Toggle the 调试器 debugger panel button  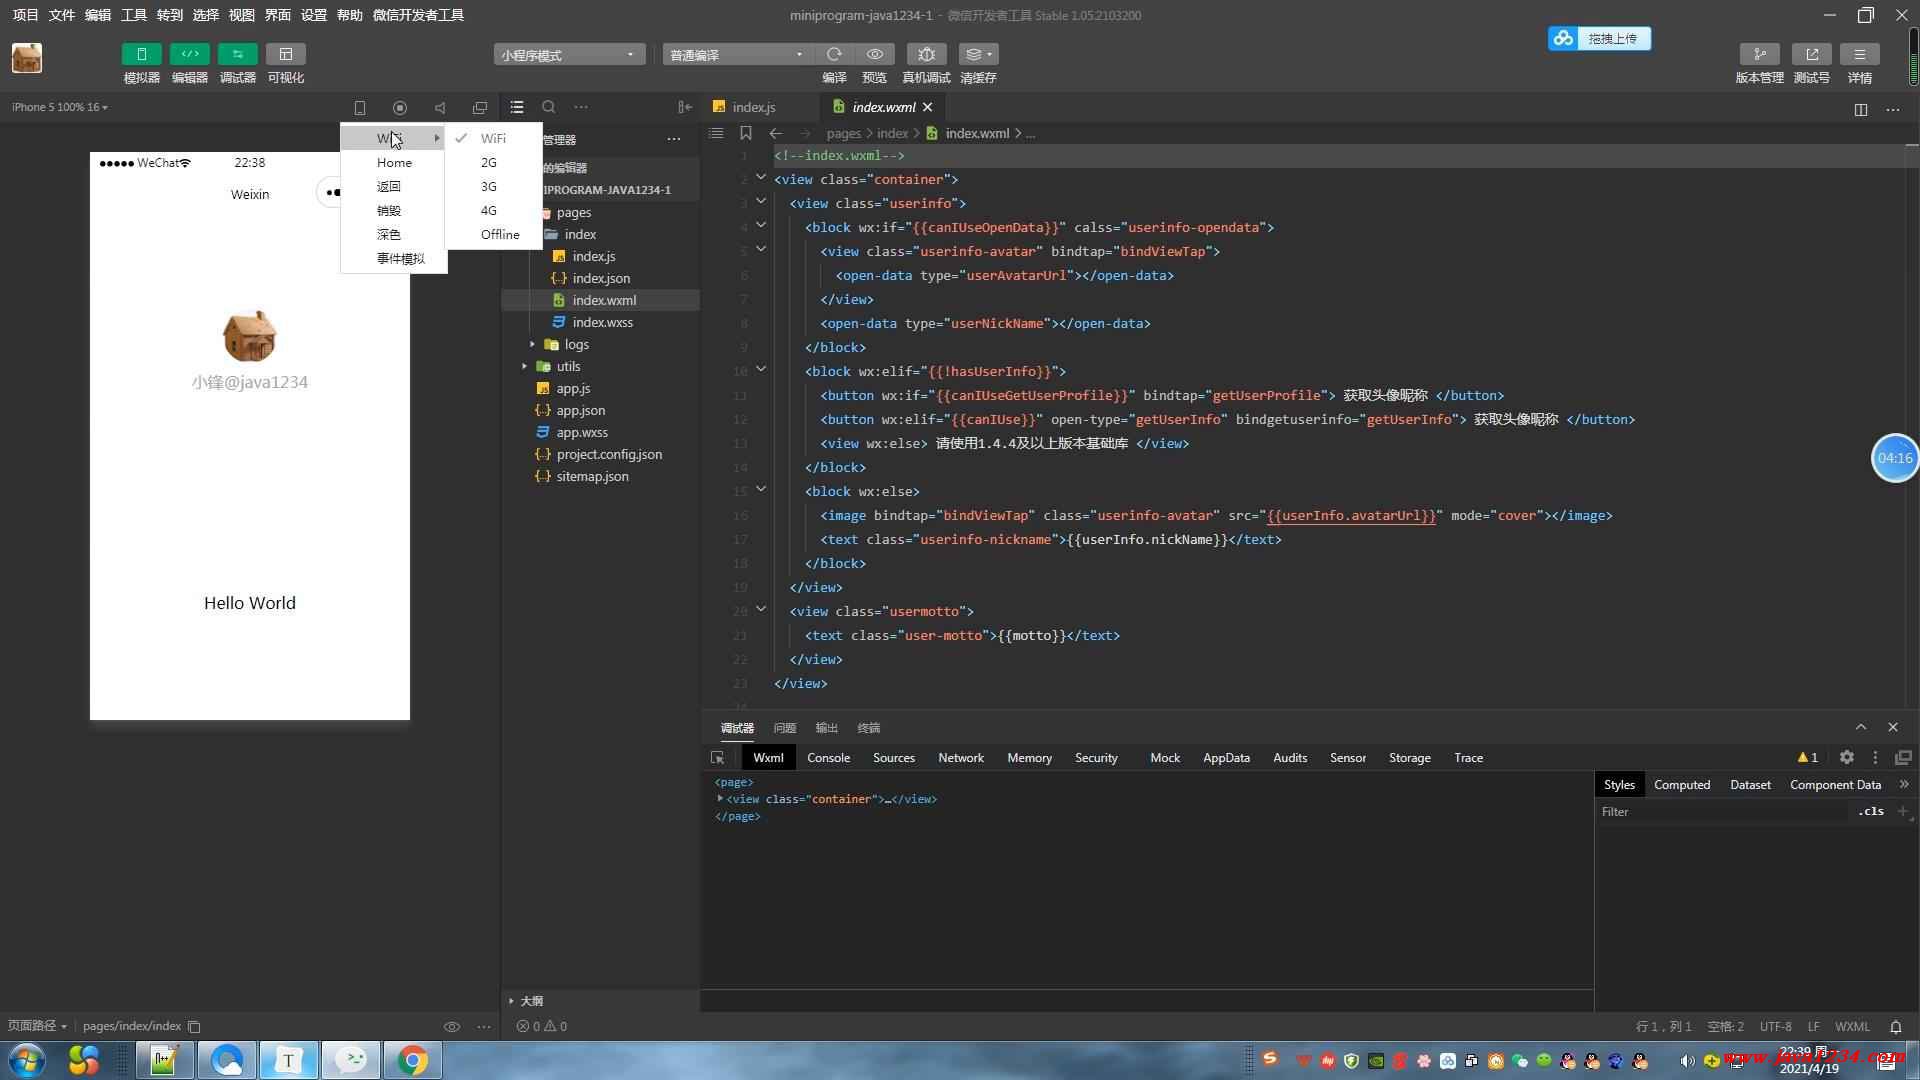237,54
